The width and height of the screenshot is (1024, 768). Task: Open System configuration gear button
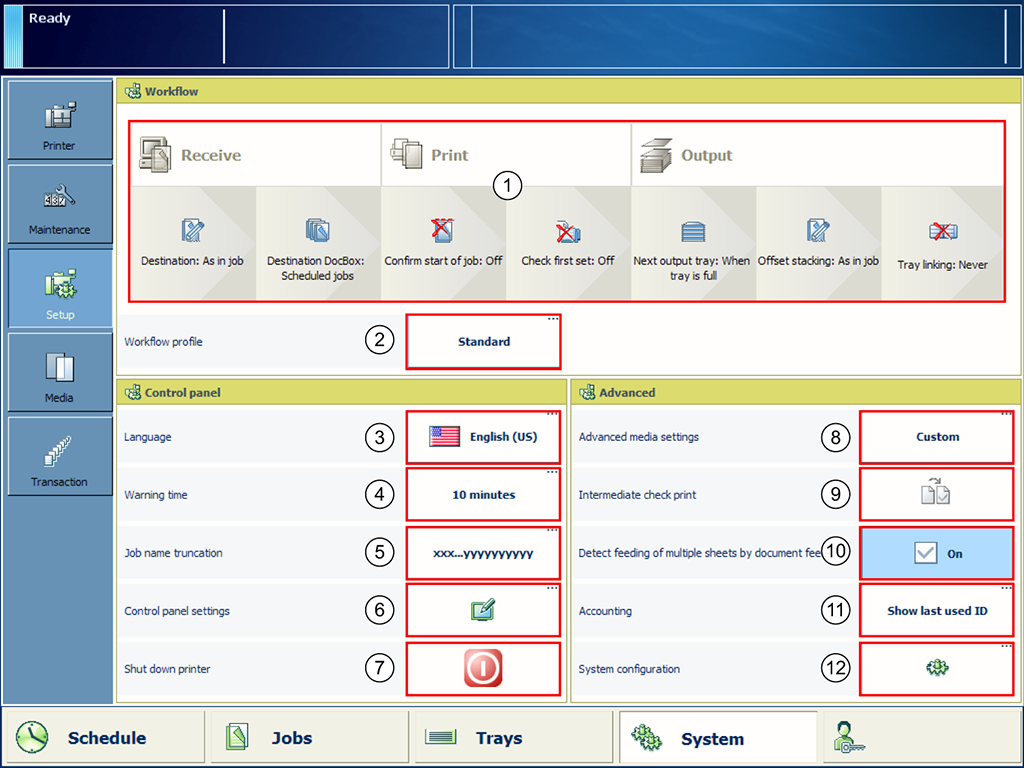pyautogui.click(x=937, y=669)
